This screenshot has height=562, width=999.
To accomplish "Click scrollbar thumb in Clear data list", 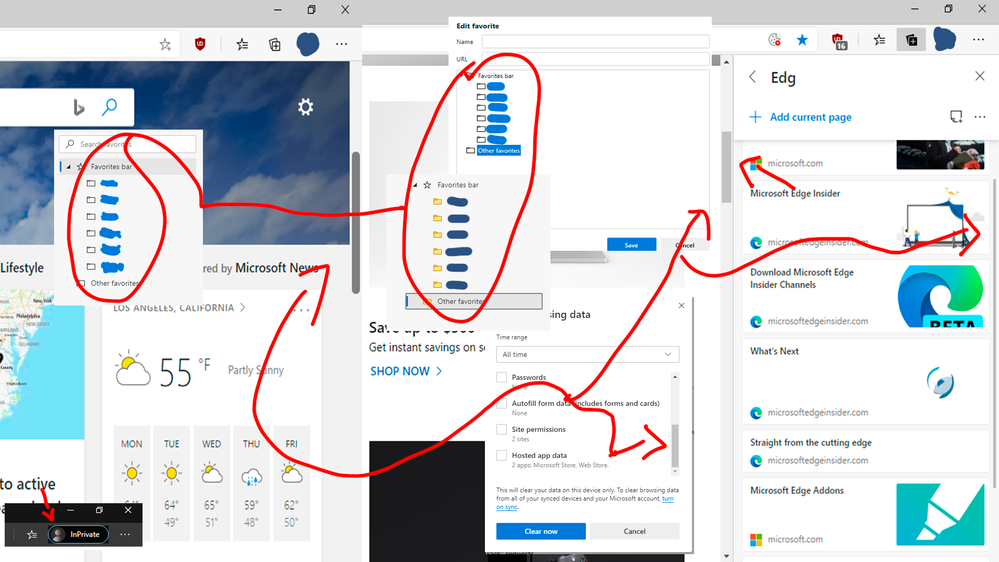I will point(675,446).
